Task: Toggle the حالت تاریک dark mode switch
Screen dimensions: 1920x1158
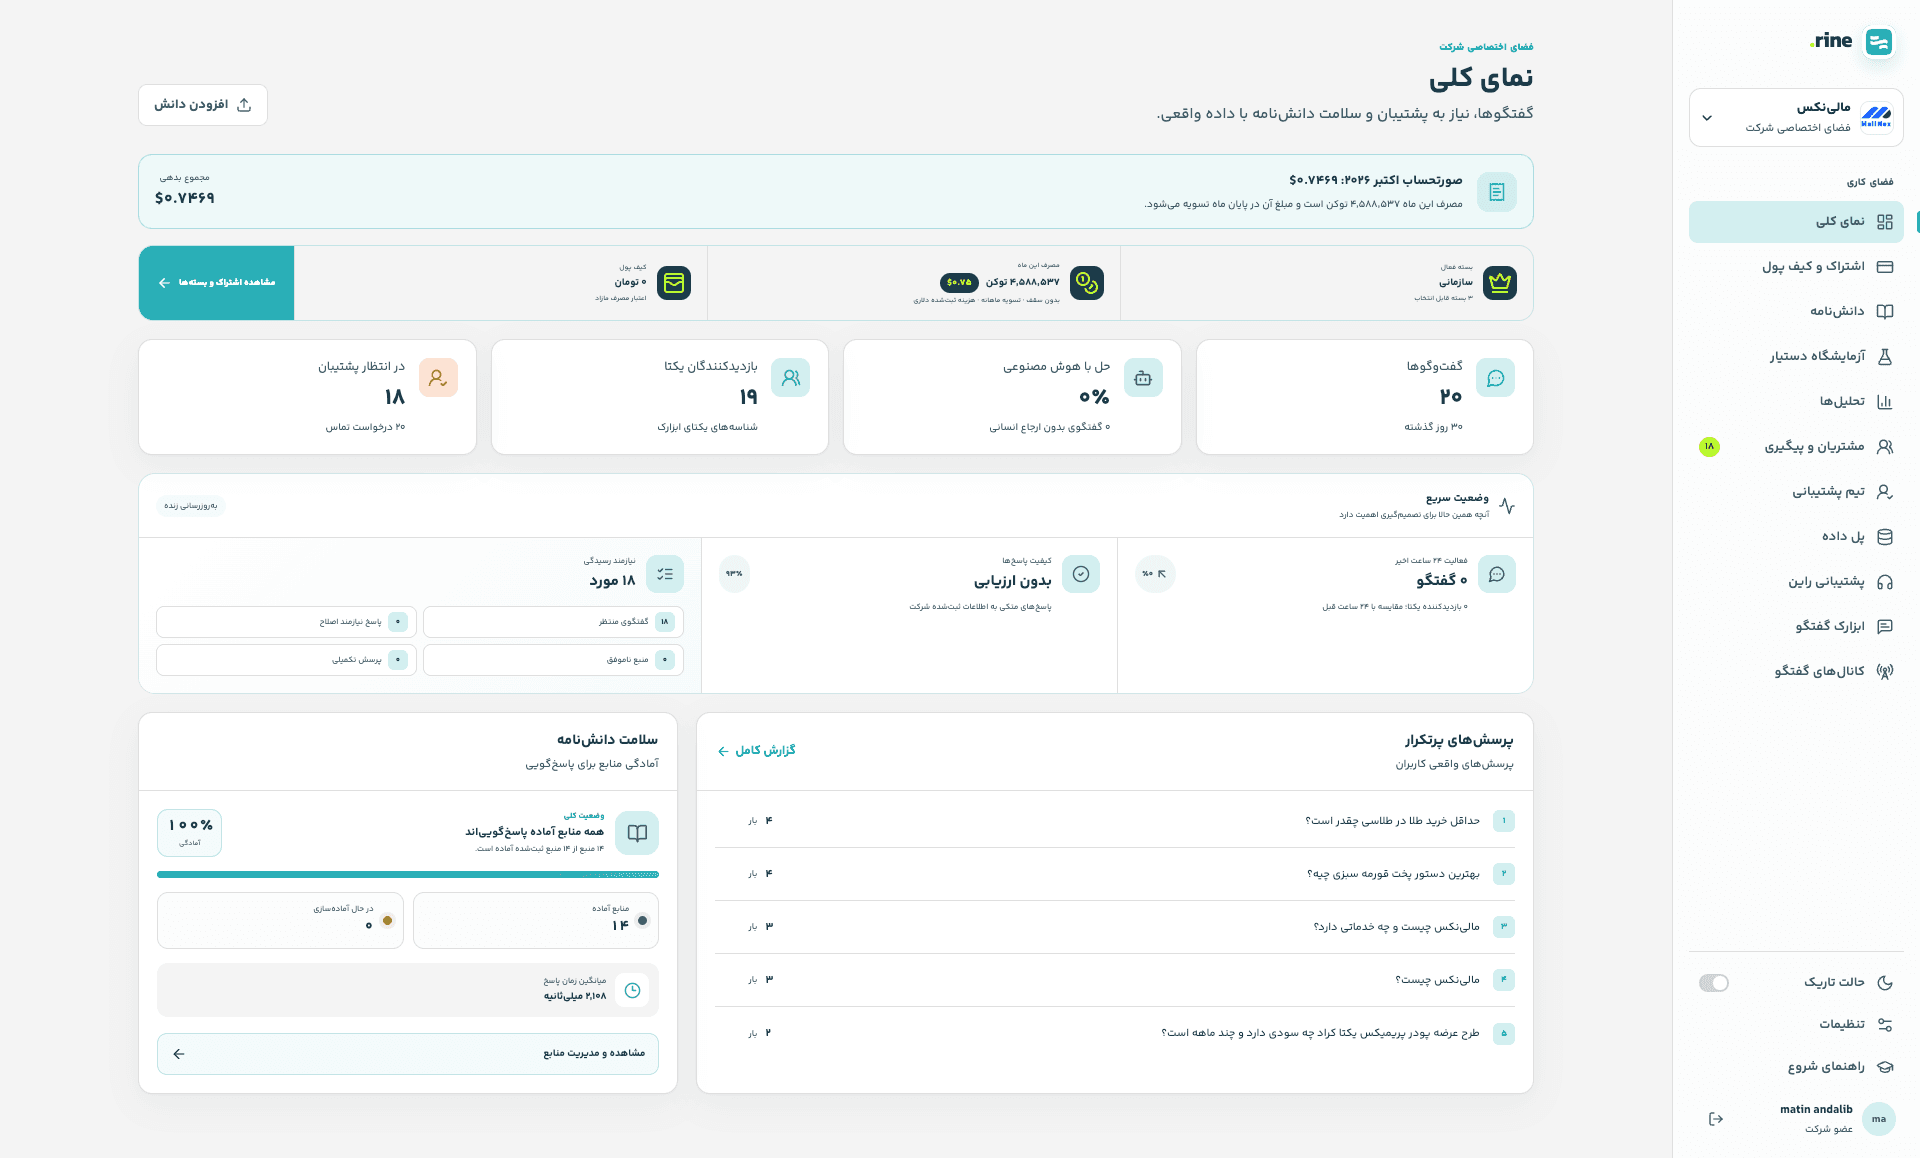Action: coord(1713,983)
